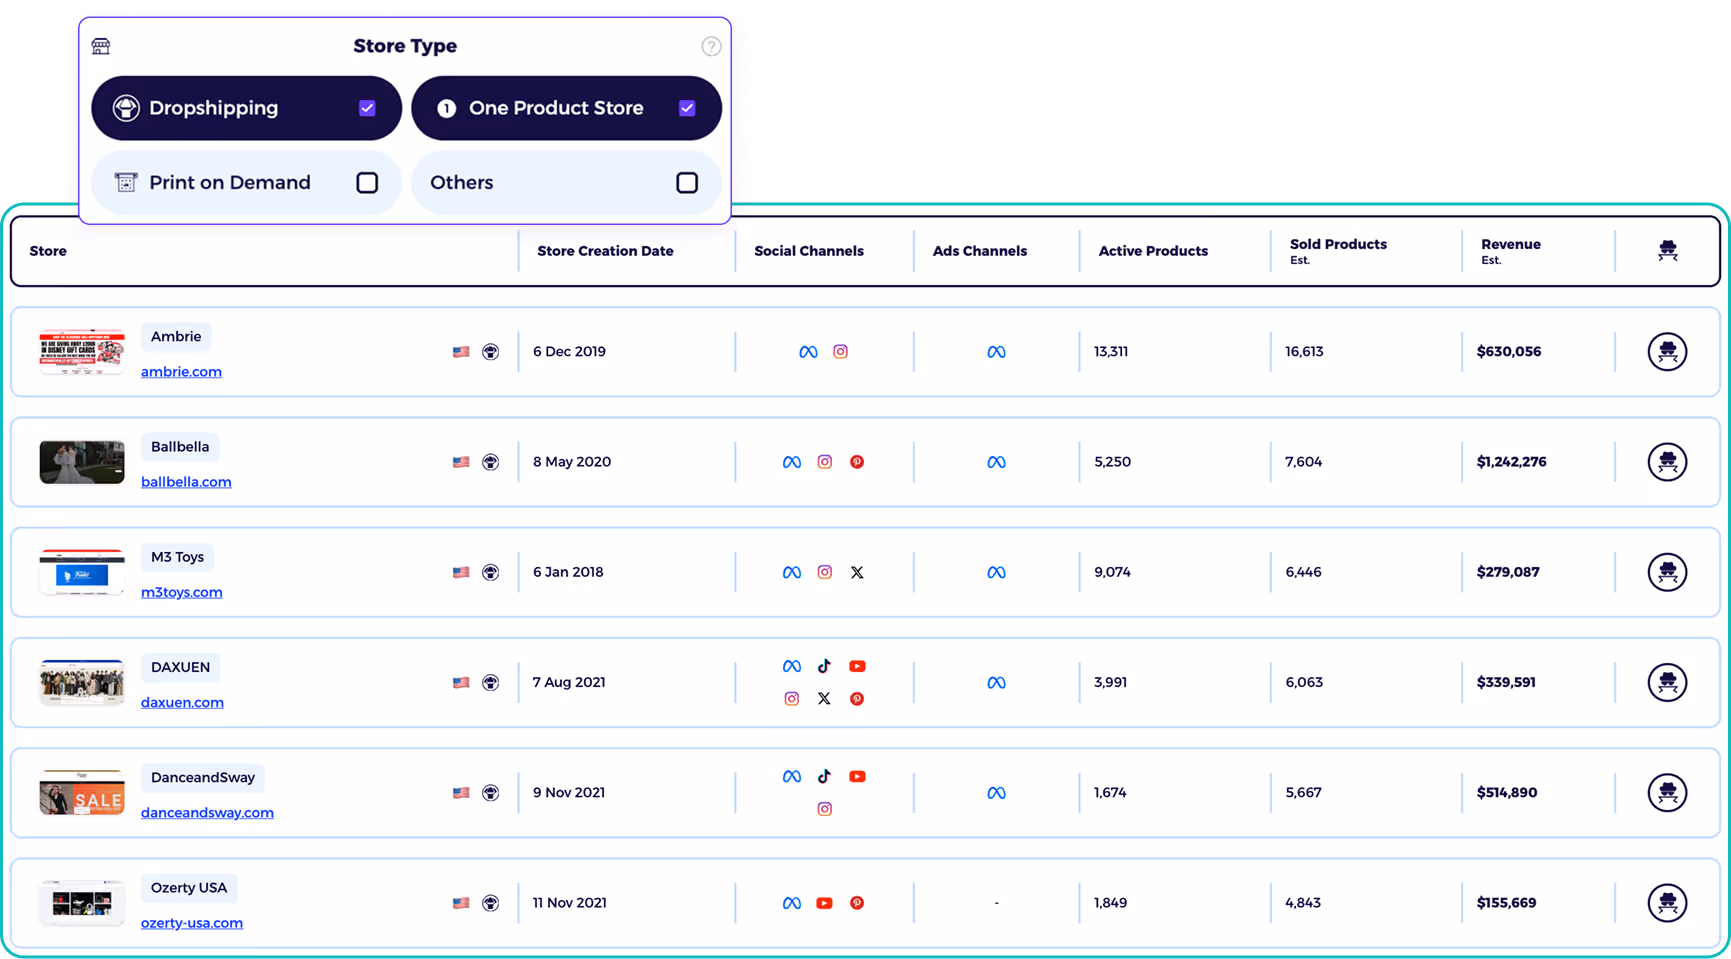Viewport: 1731px width, 959px height.
Task: Click the spy icon for DAXUEN row
Action: pyautogui.click(x=1667, y=682)
